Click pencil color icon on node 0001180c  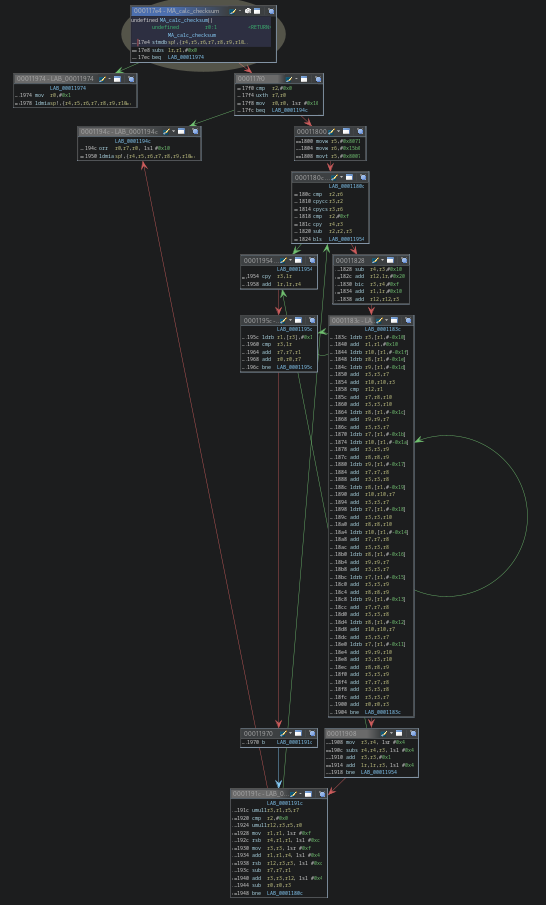tap(334, 177)
